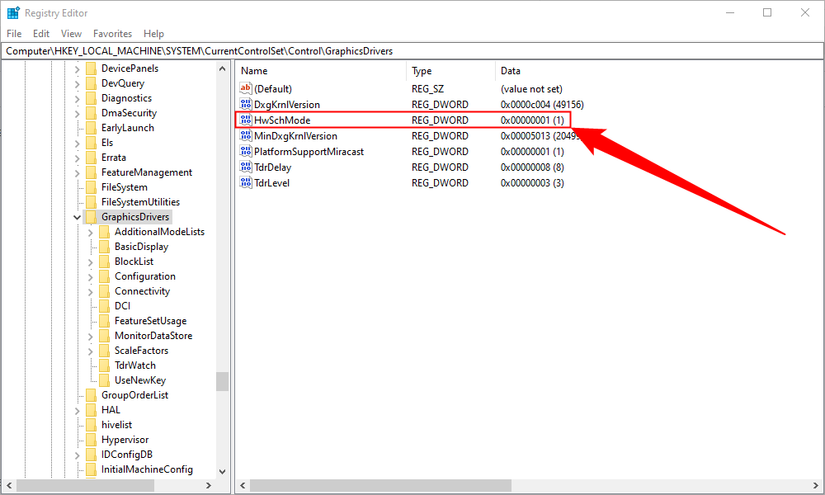Screen dimensions: 825x495
Task: Click the TdrDelay DWORD icon
Action: point(245,167)
